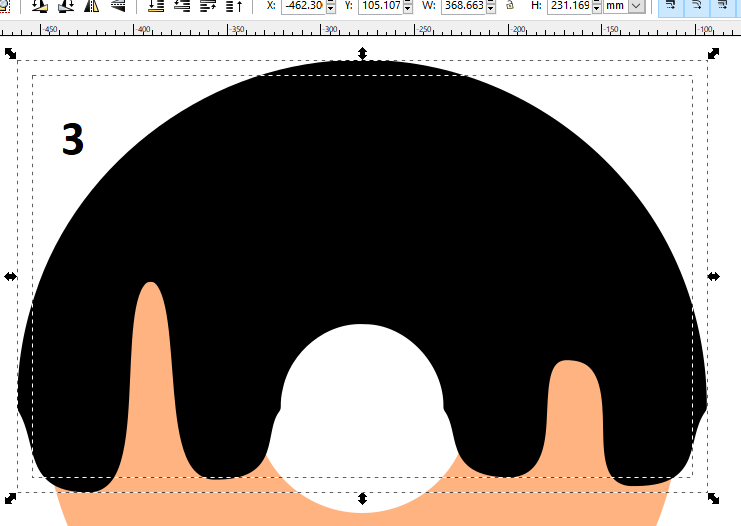The width and height of the screenshot is (741, 526).
Task: Lower selection one step
Action: pyautogui.click(x=182, y=5)
